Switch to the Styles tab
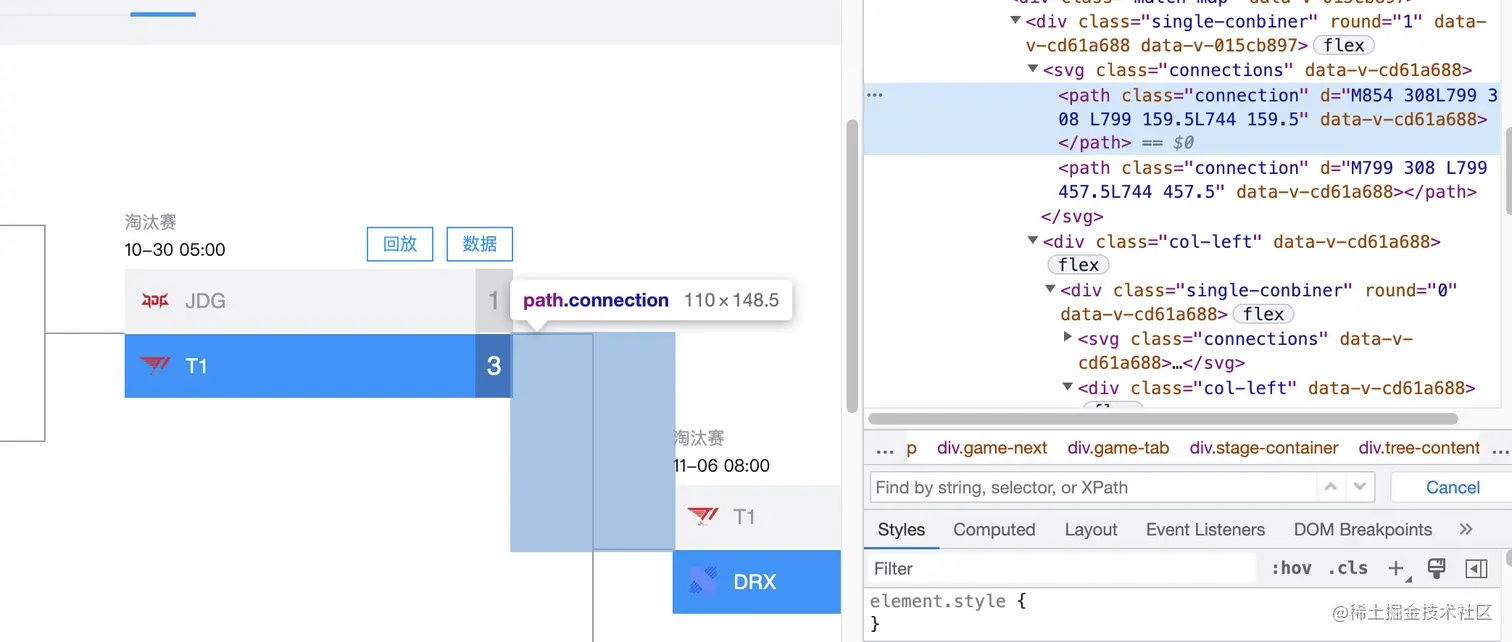 click(901, 529)
